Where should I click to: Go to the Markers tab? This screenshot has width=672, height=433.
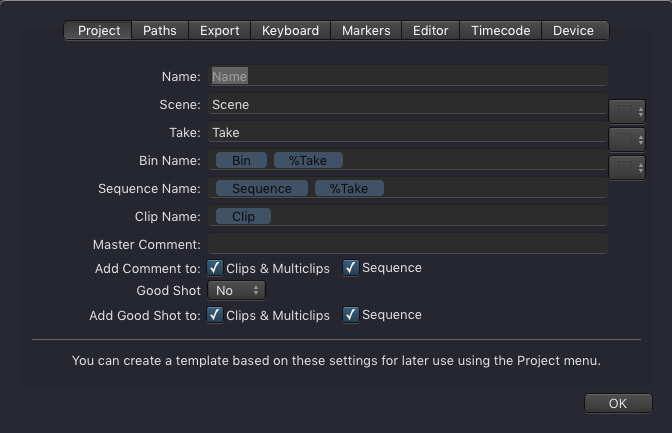click(366, 30)
